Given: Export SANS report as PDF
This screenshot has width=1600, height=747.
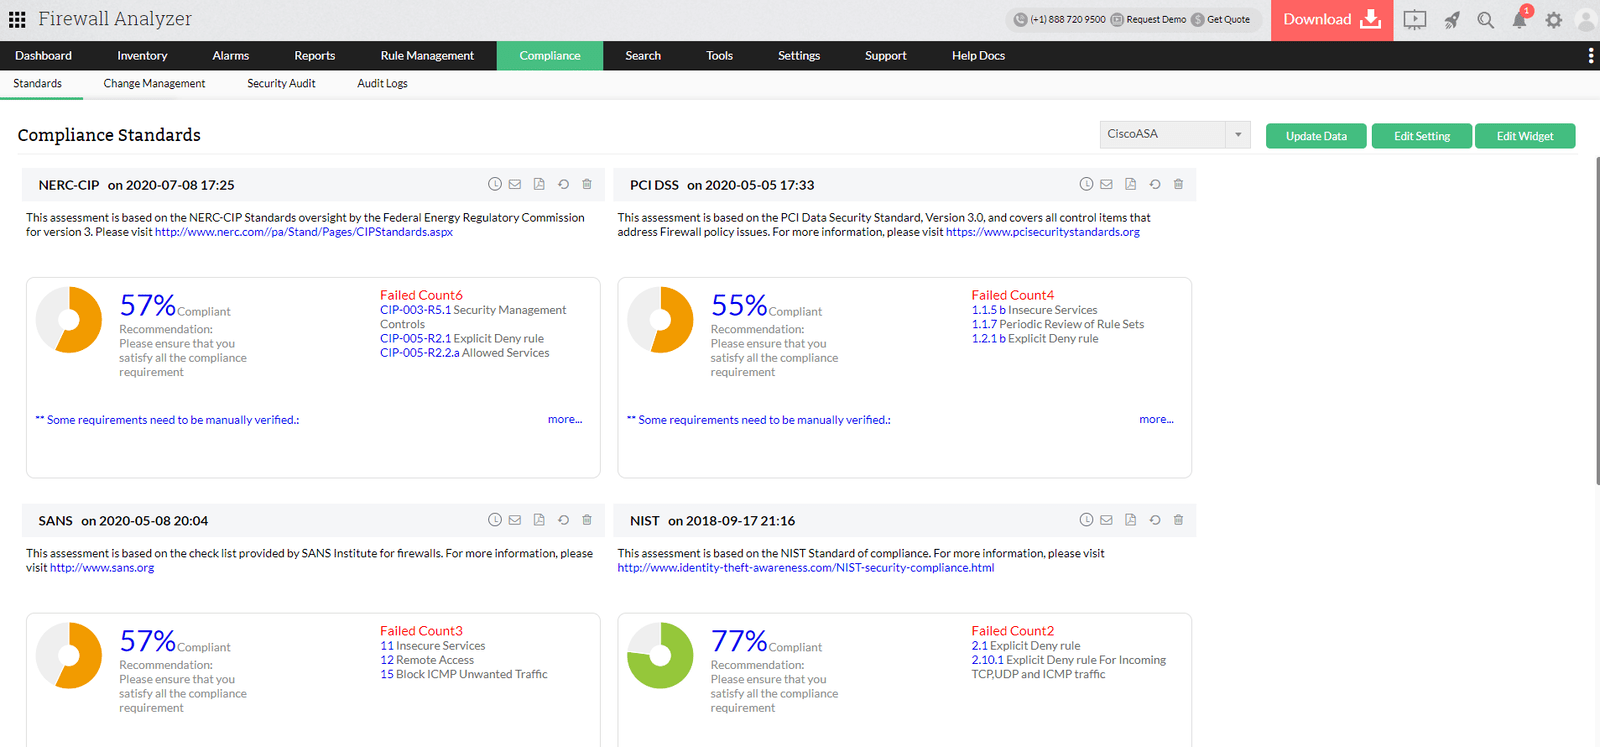Looking at the screenshot, I should [539, 520].
